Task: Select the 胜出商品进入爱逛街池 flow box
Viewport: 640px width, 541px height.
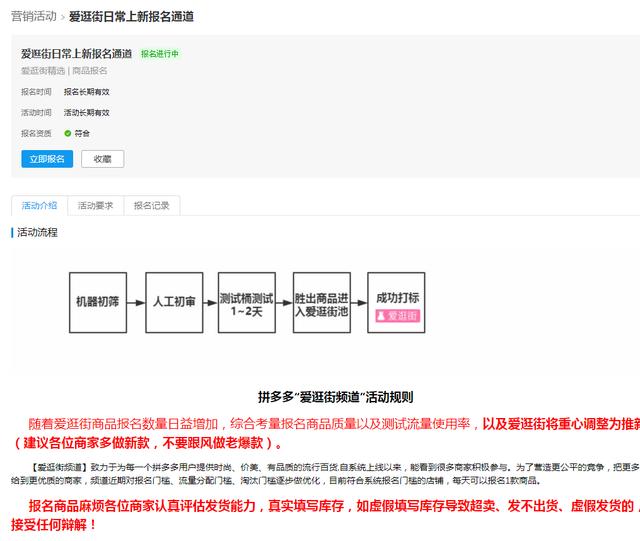Action: [x=322, y=303]
